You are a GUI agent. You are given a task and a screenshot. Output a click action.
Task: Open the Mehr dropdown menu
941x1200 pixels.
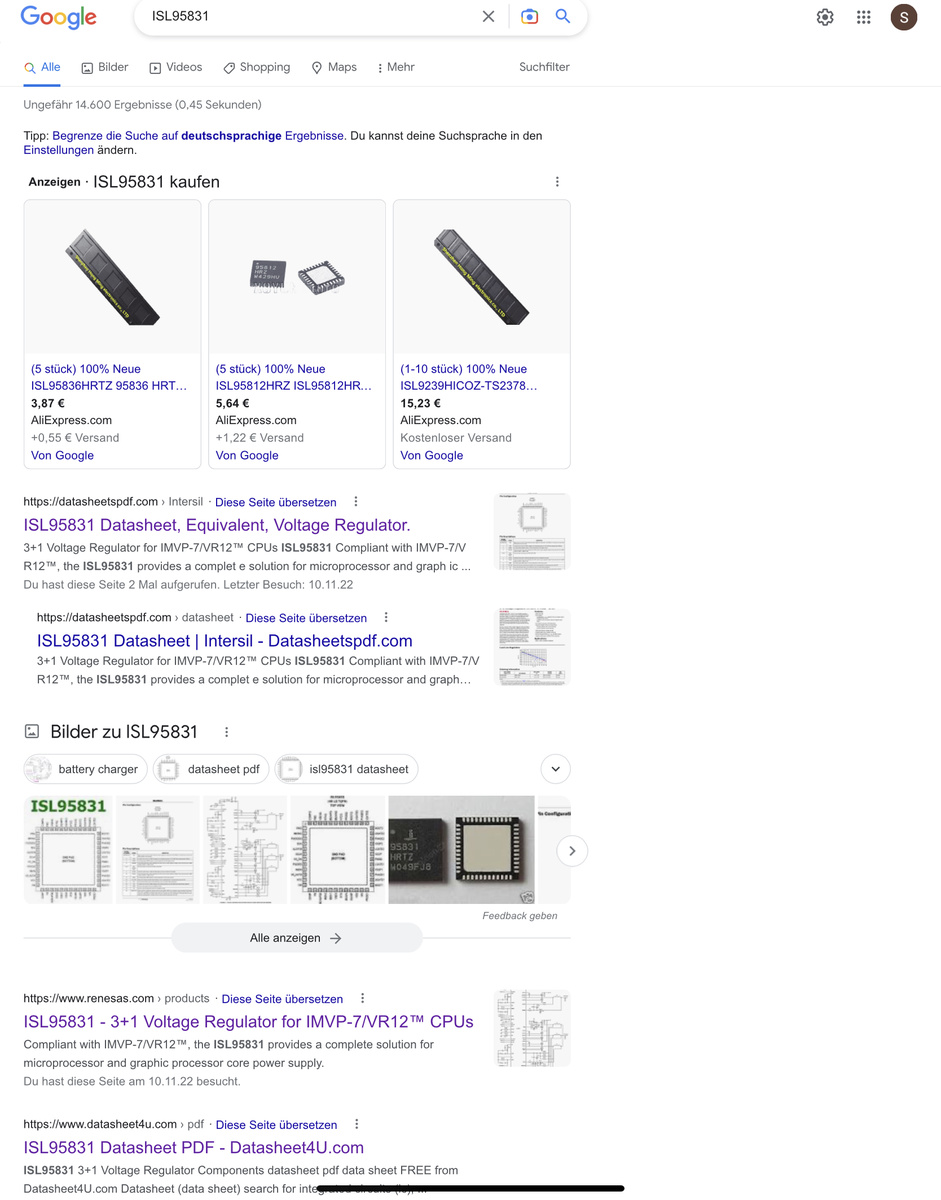tap(395, 67)
